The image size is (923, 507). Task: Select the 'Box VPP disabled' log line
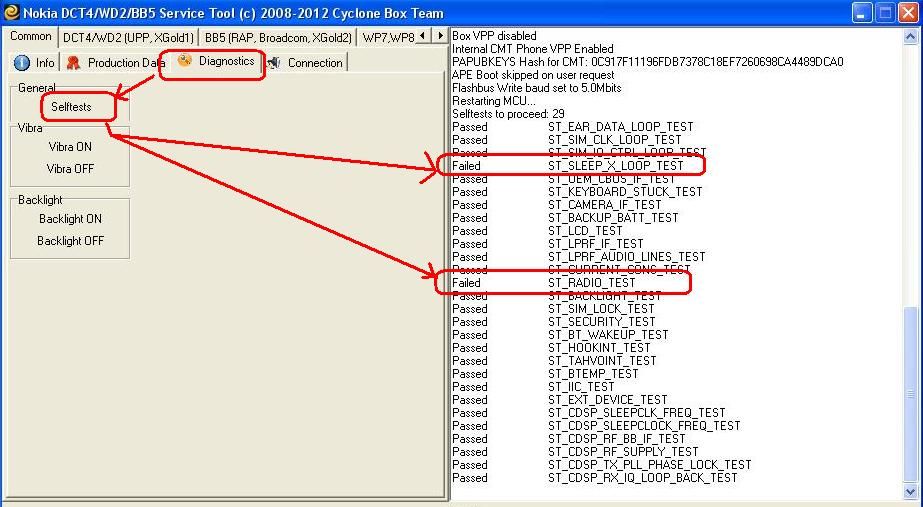pyautogui.click(x=494, y=36)
